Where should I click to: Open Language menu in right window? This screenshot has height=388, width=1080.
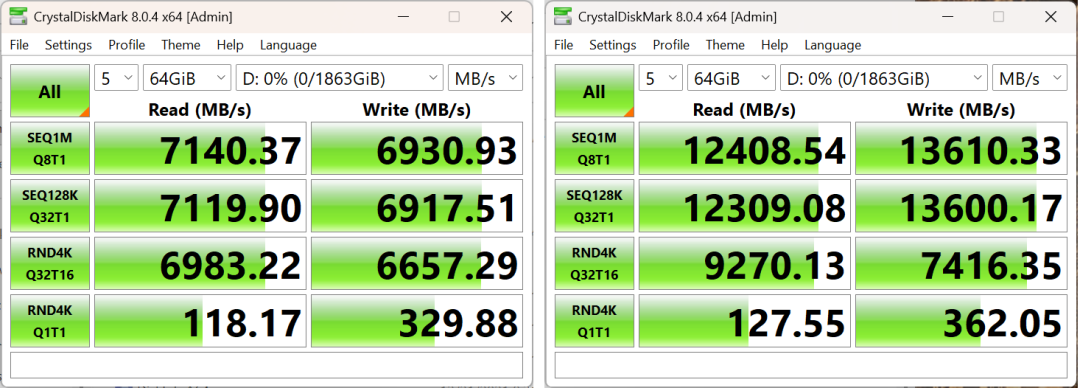pos(832,45)
